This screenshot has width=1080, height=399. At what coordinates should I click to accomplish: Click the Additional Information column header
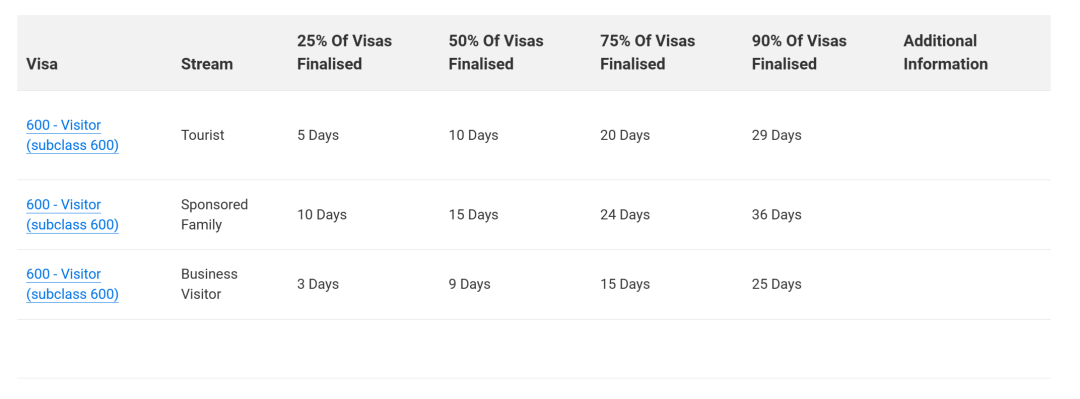[946, 52]
